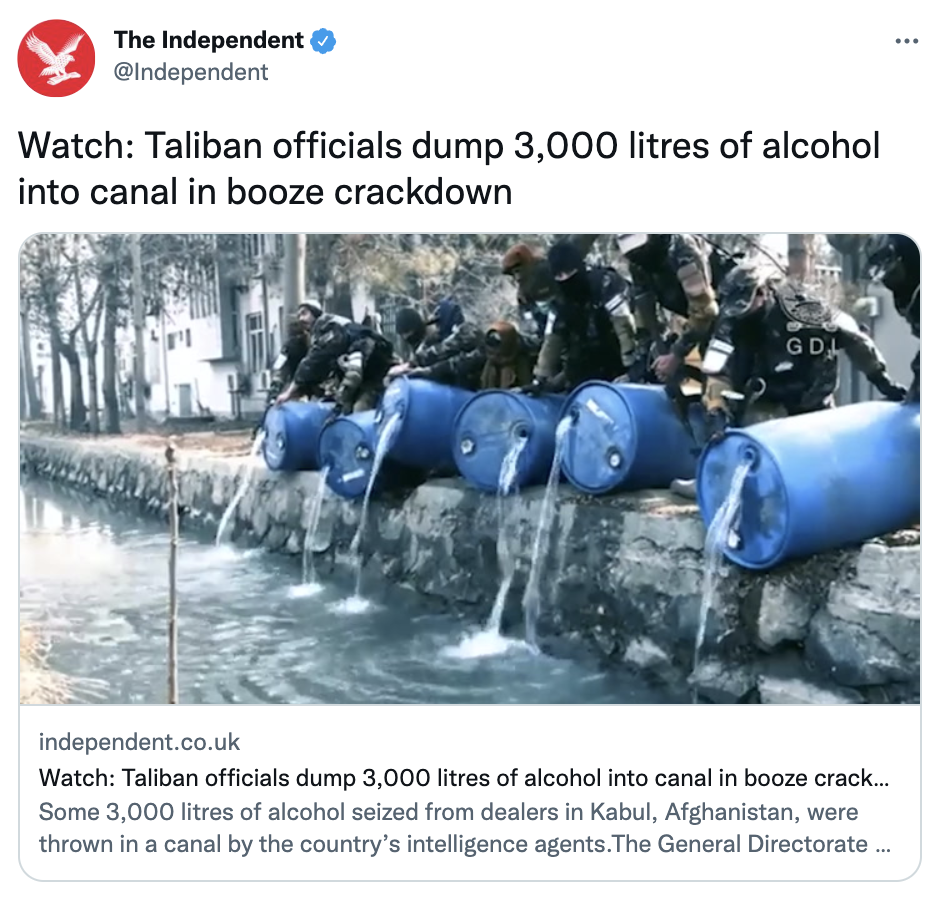934x900 pixels.
Task: Open The Independent's eagle profile avatar
Action: point(56,58)
